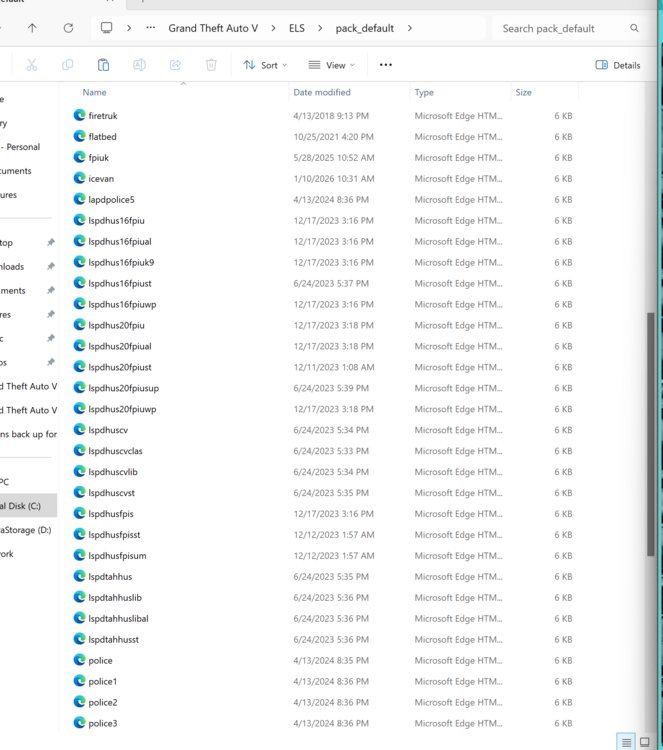
Task: Click the search magnifier icon
Action: [x=634, y=28]
